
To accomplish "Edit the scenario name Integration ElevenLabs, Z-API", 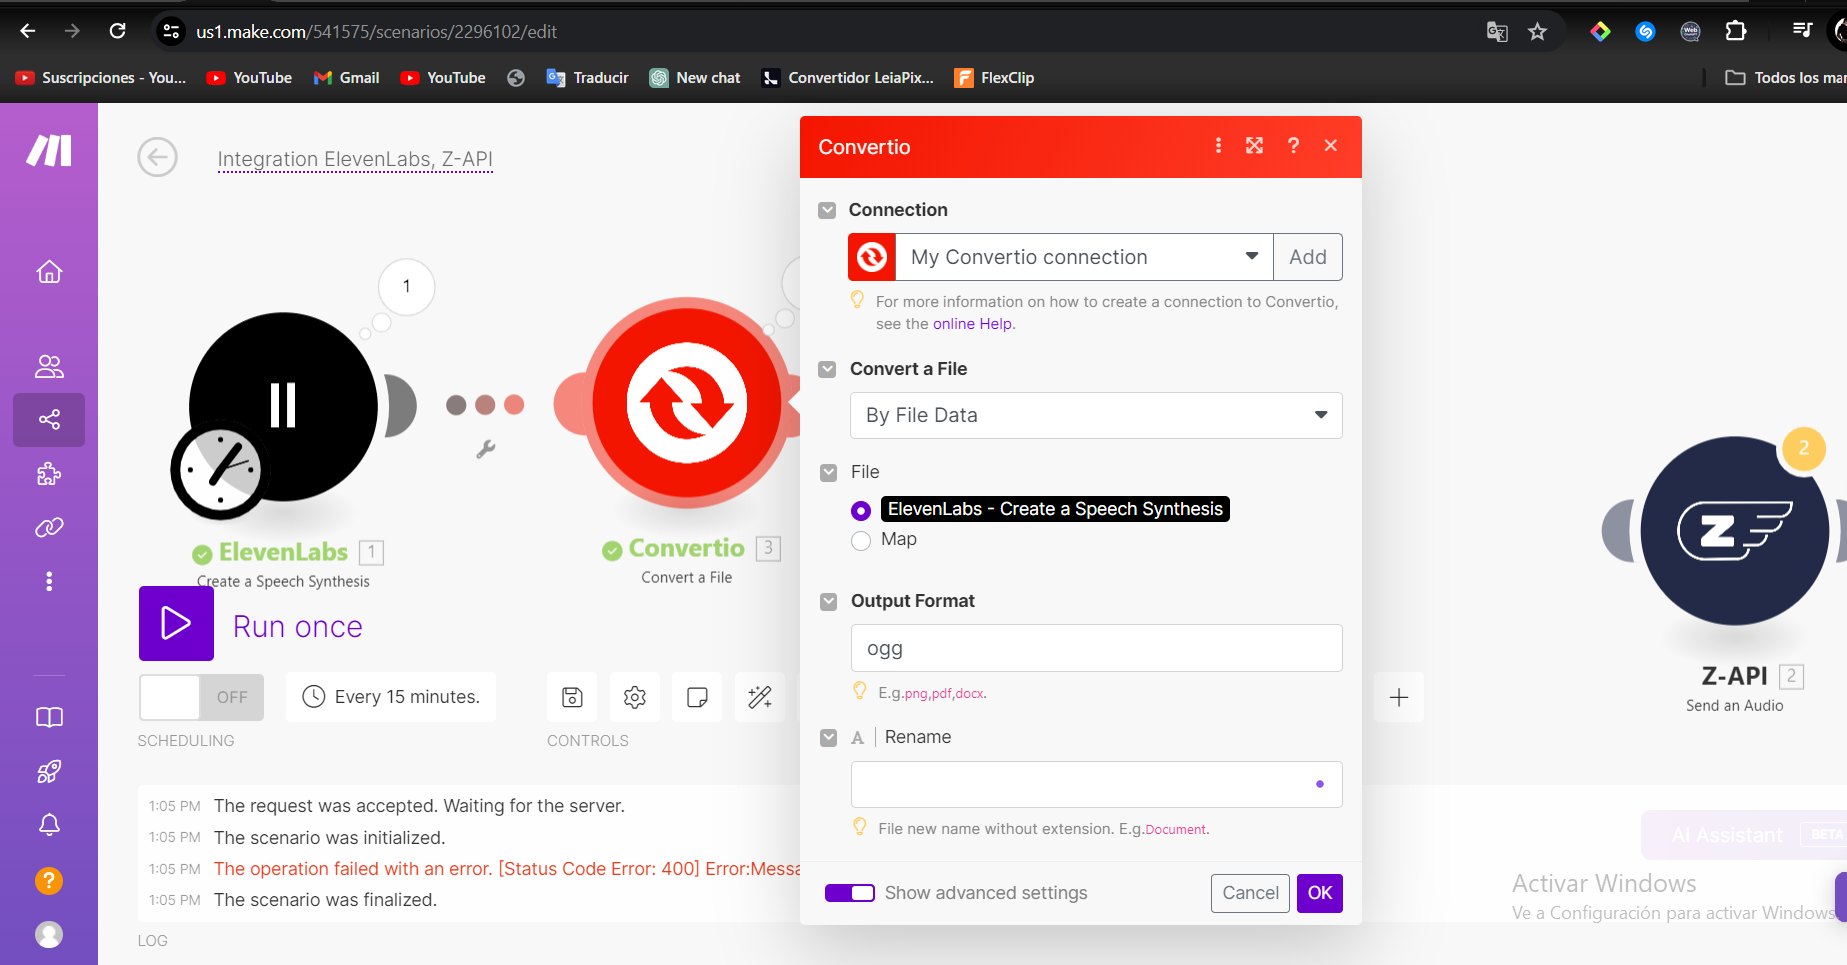I will click(x=355, y=159).
